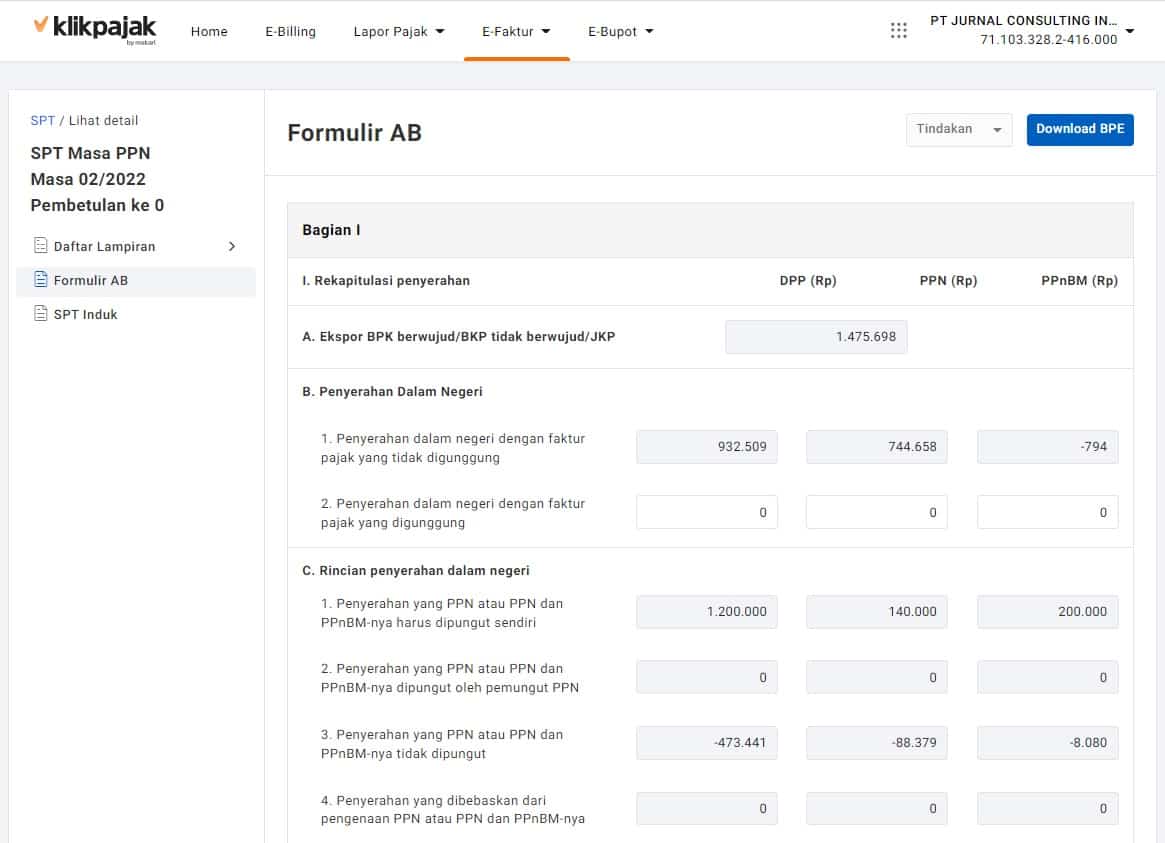Click the Ekspor BPK berwujud DPP field
The image size is (1165, 843).
pos(816,337)
